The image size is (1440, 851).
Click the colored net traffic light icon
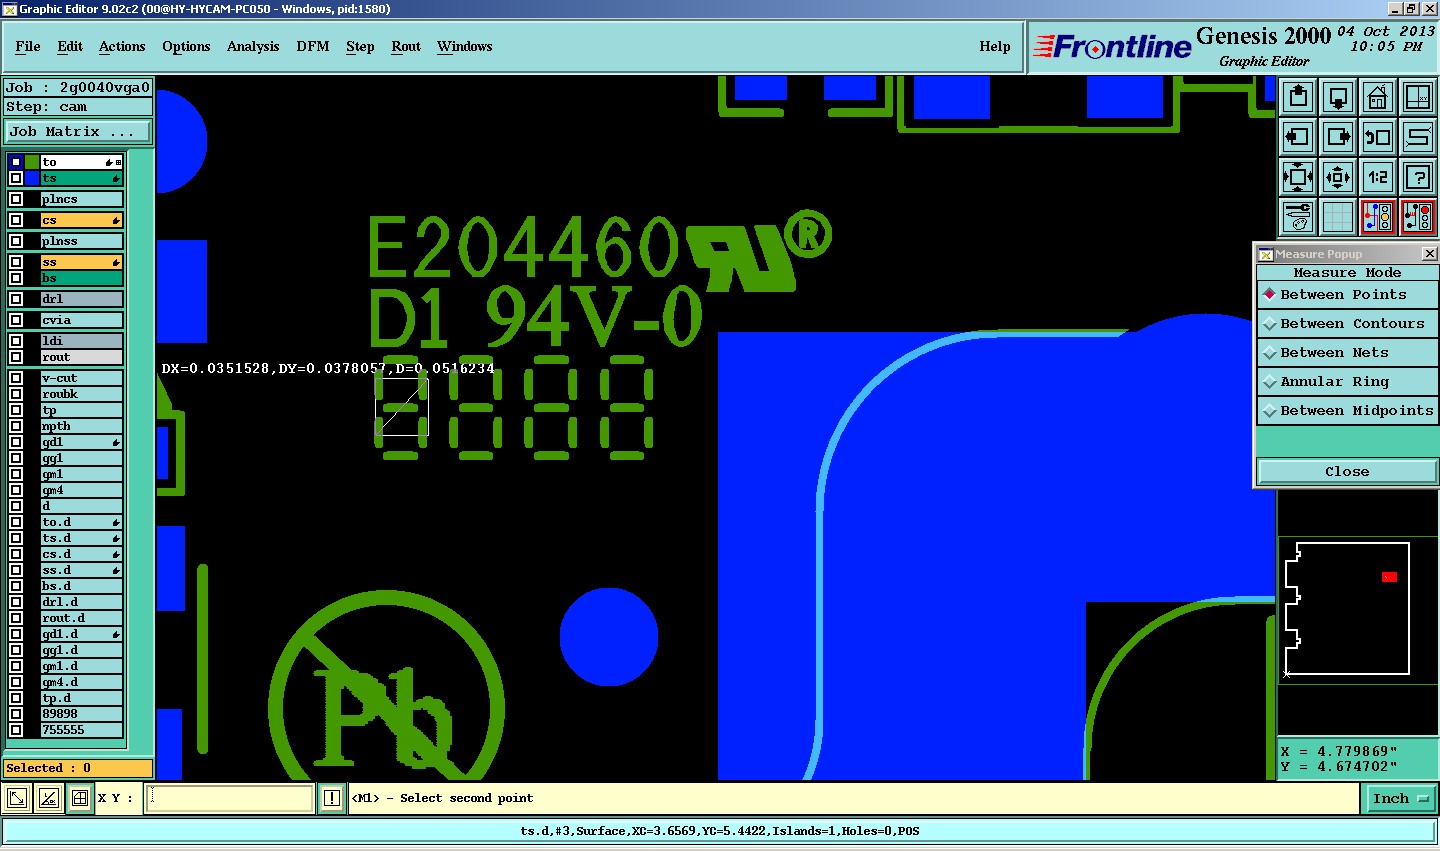[x=1378, y=216]
